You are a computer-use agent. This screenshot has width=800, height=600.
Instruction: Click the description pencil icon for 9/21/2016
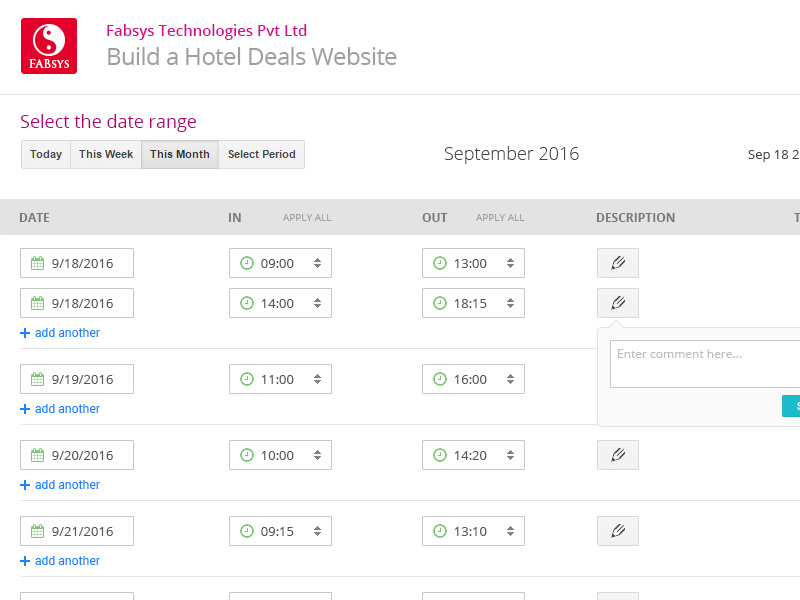pos(617,531)
